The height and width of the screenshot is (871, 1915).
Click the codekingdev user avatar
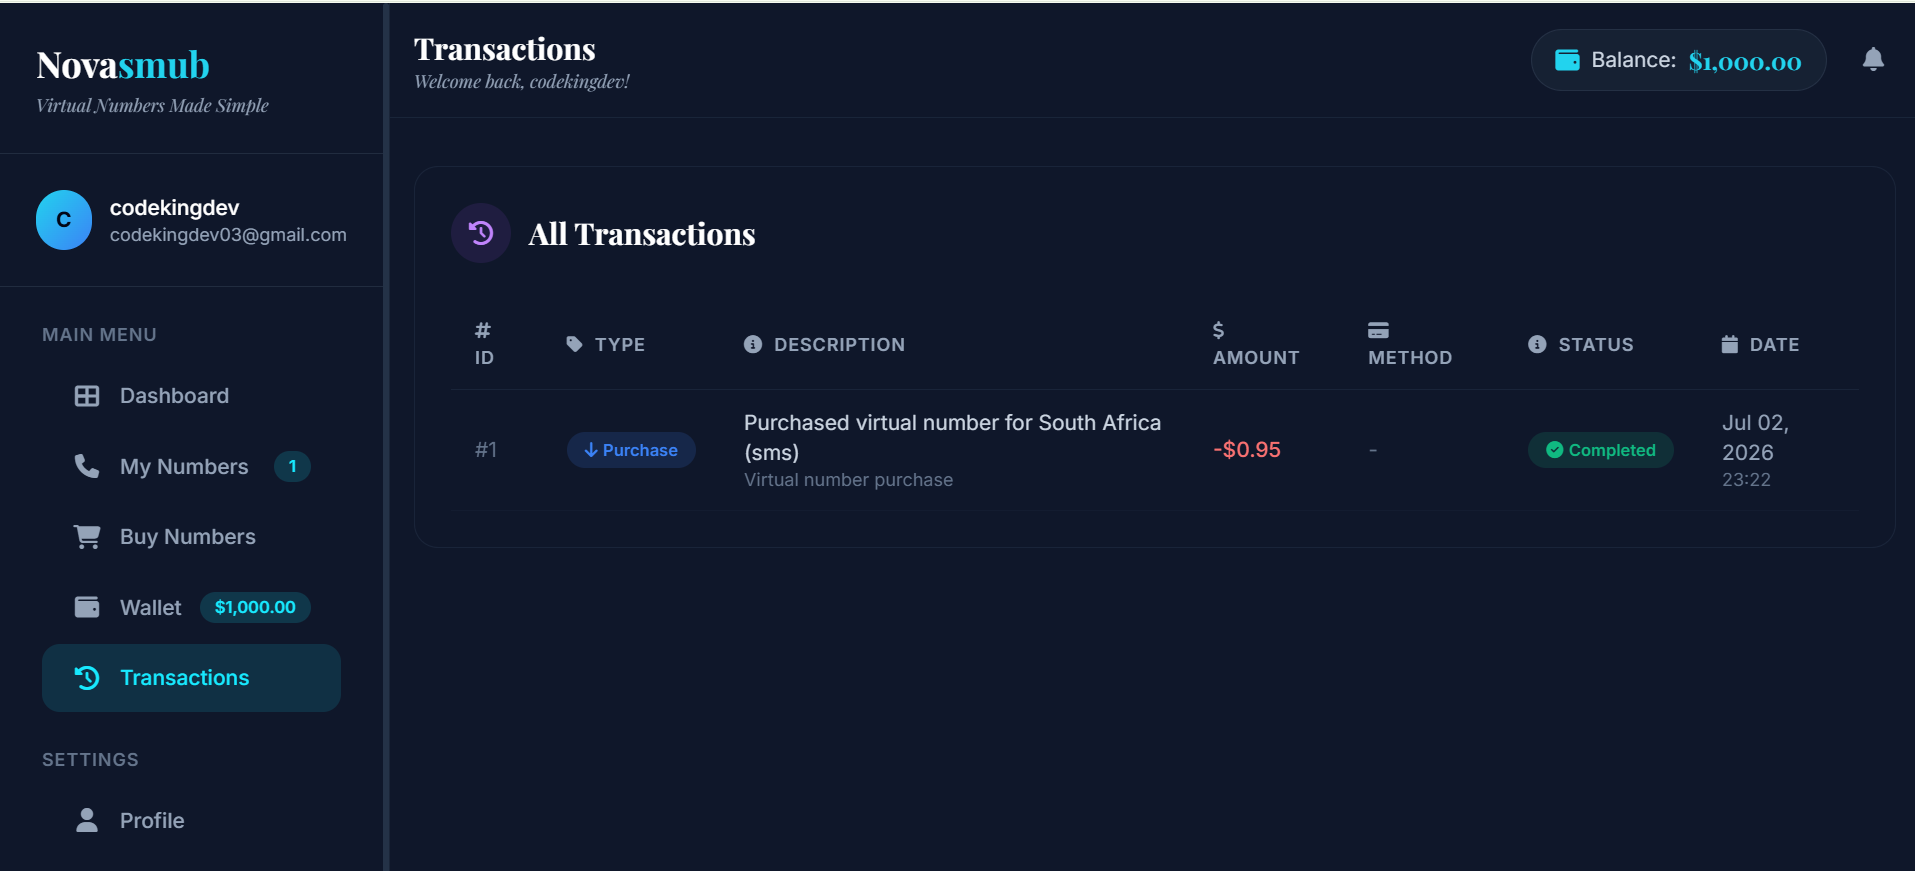(x=64, y=220)
